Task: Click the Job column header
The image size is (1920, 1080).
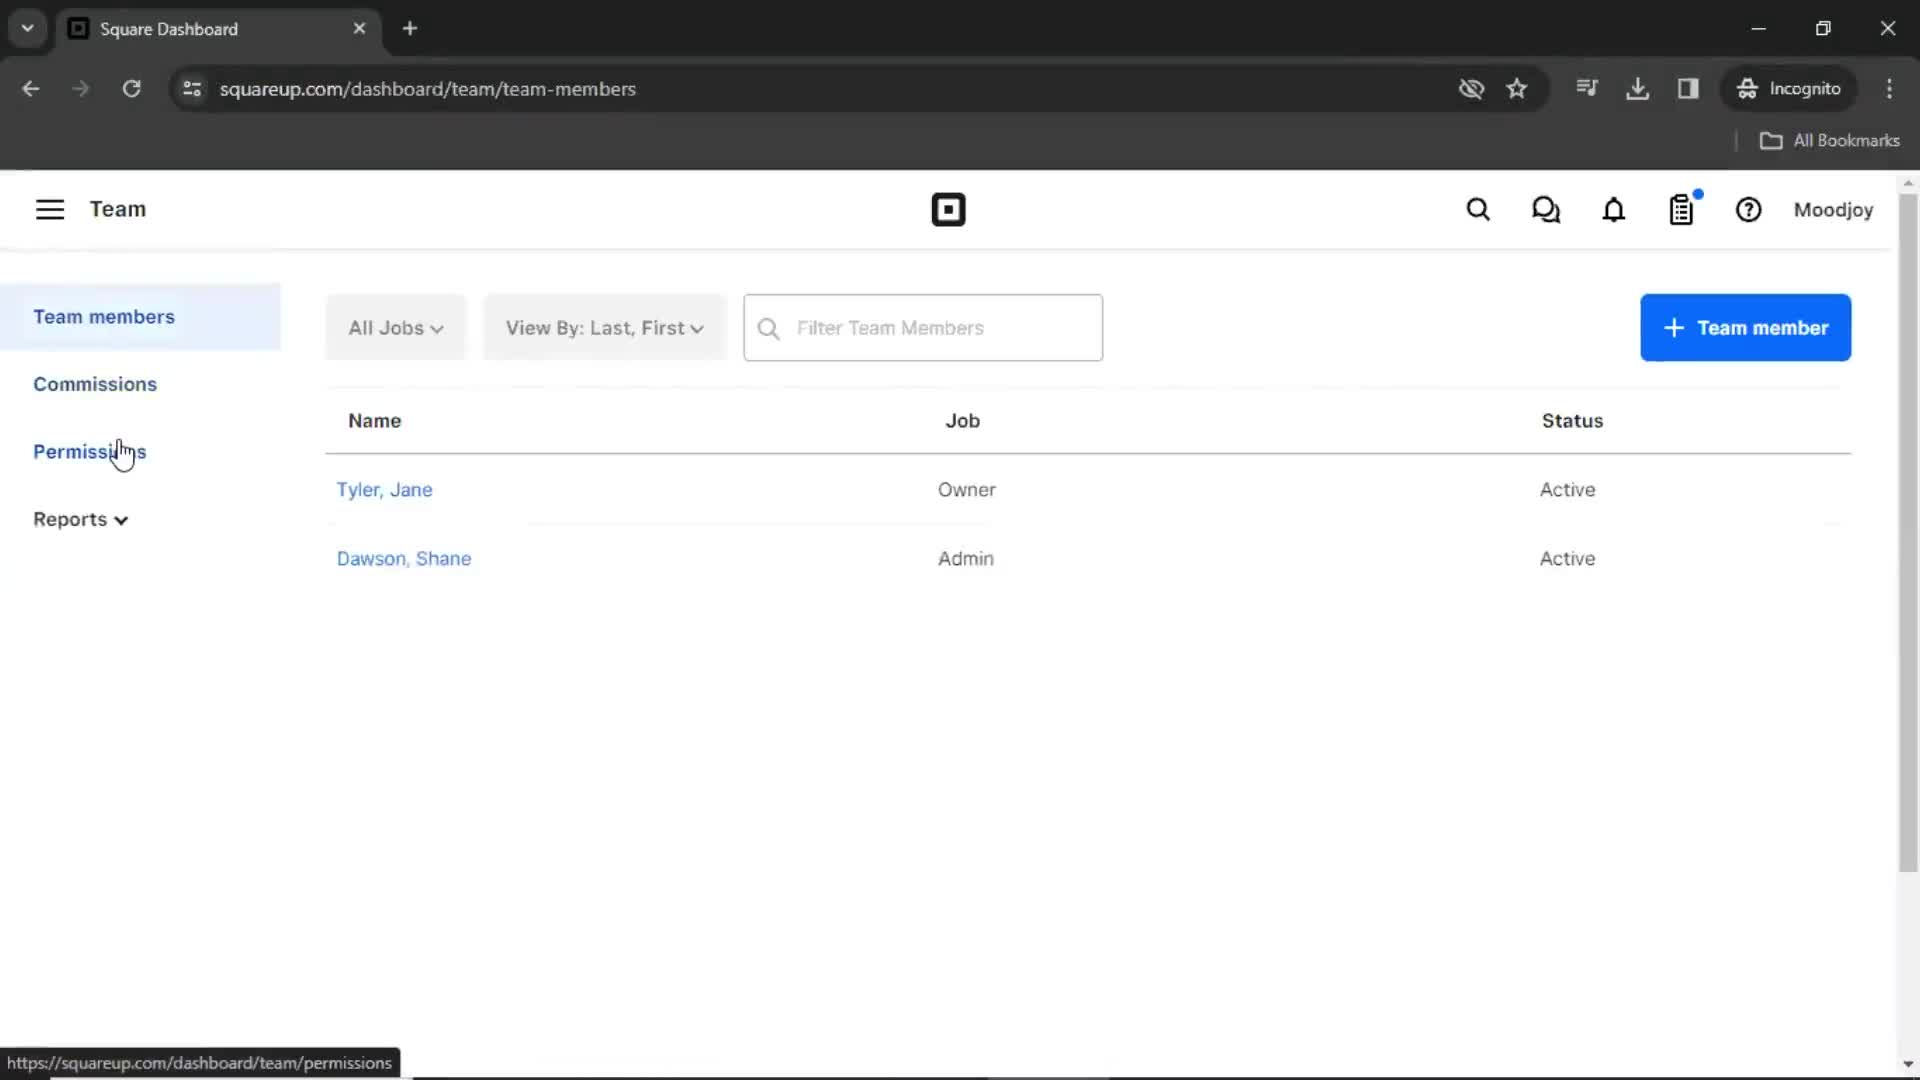Action: click(x=963, y=421)
